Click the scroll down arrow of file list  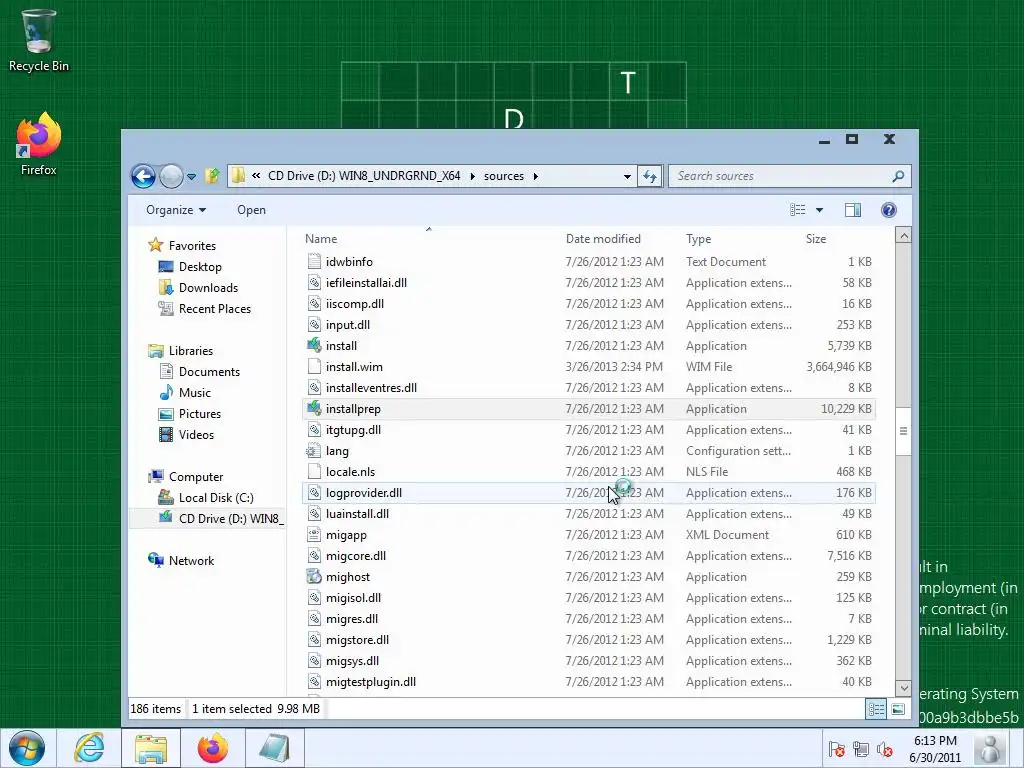(x=903, y=688)
